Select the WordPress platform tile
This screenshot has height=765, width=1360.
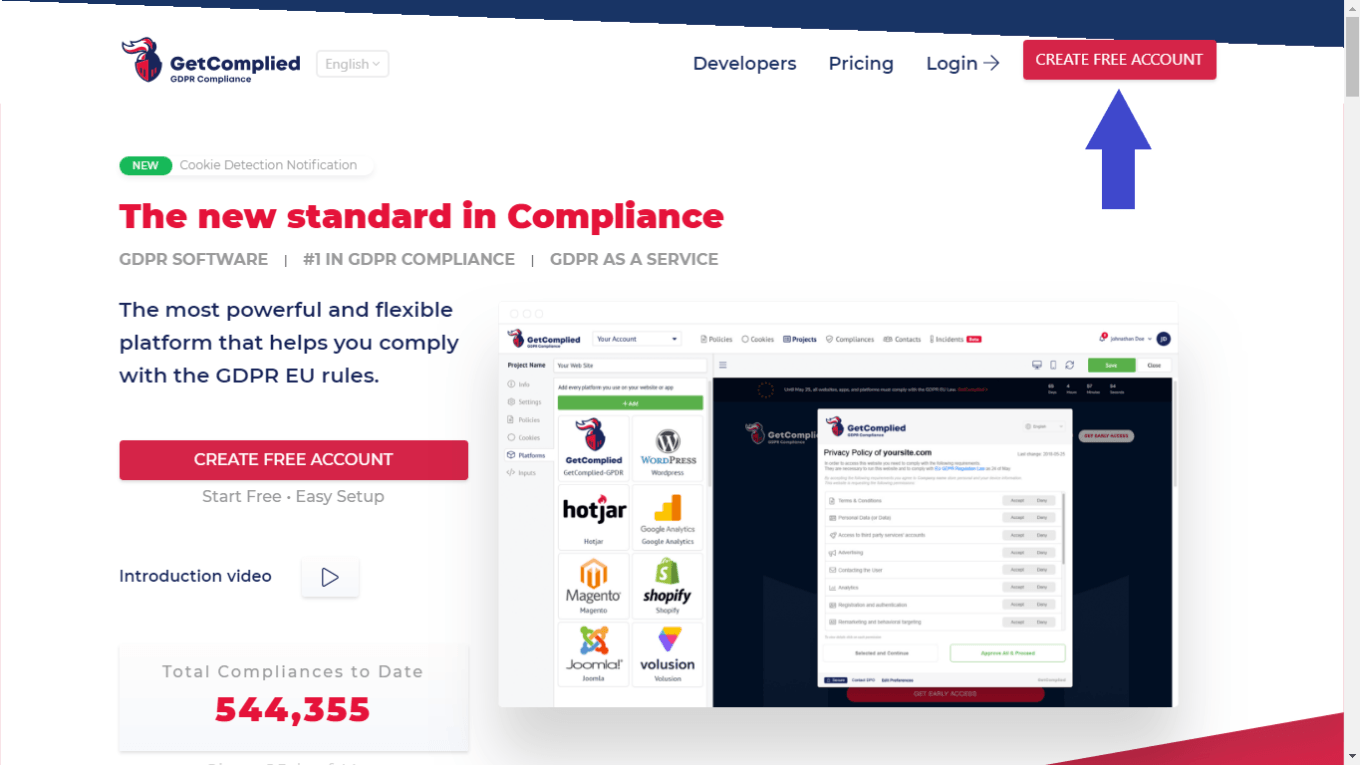point(668,445)
